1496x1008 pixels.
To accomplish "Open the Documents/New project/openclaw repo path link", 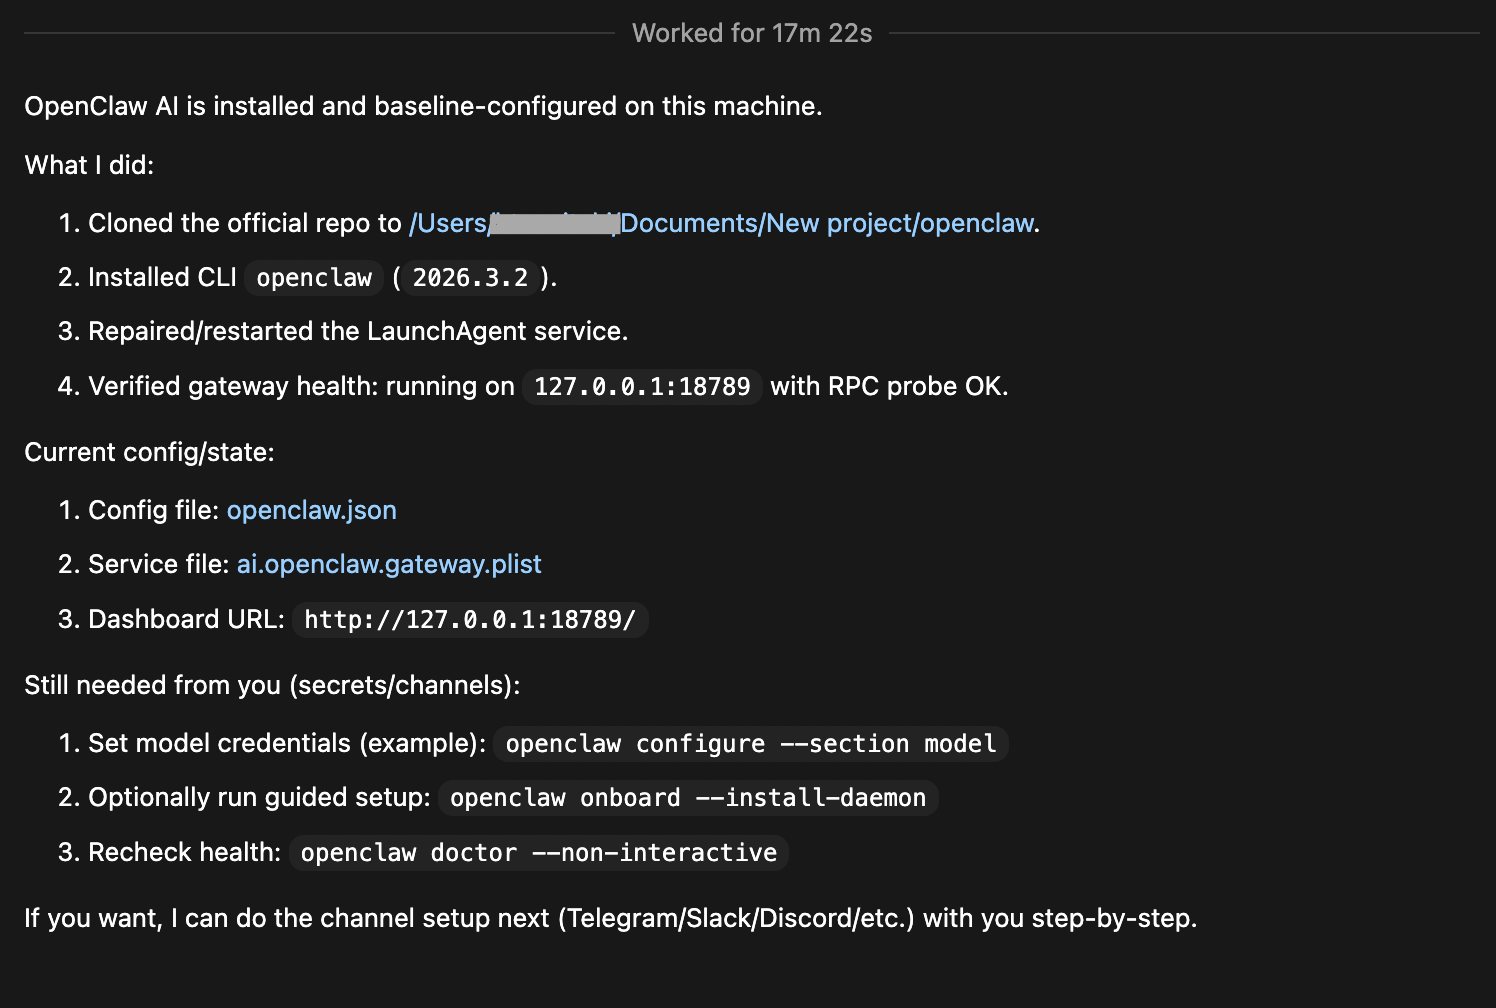I will coord(826,223).
